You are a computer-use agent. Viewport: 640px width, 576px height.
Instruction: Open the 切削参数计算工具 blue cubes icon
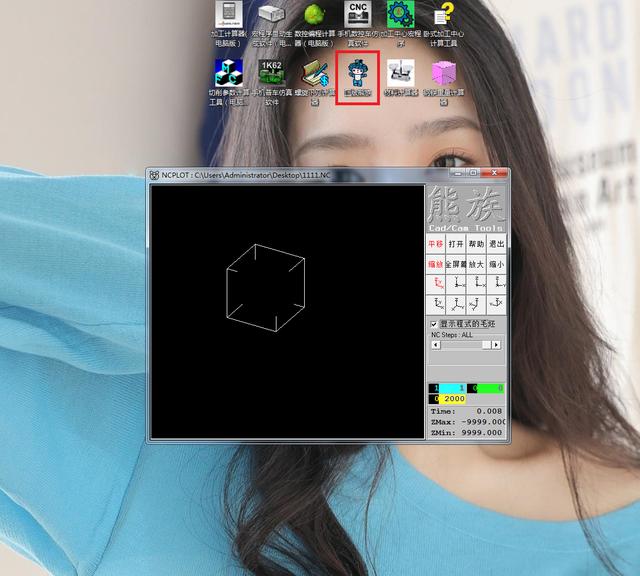point(229,80)
